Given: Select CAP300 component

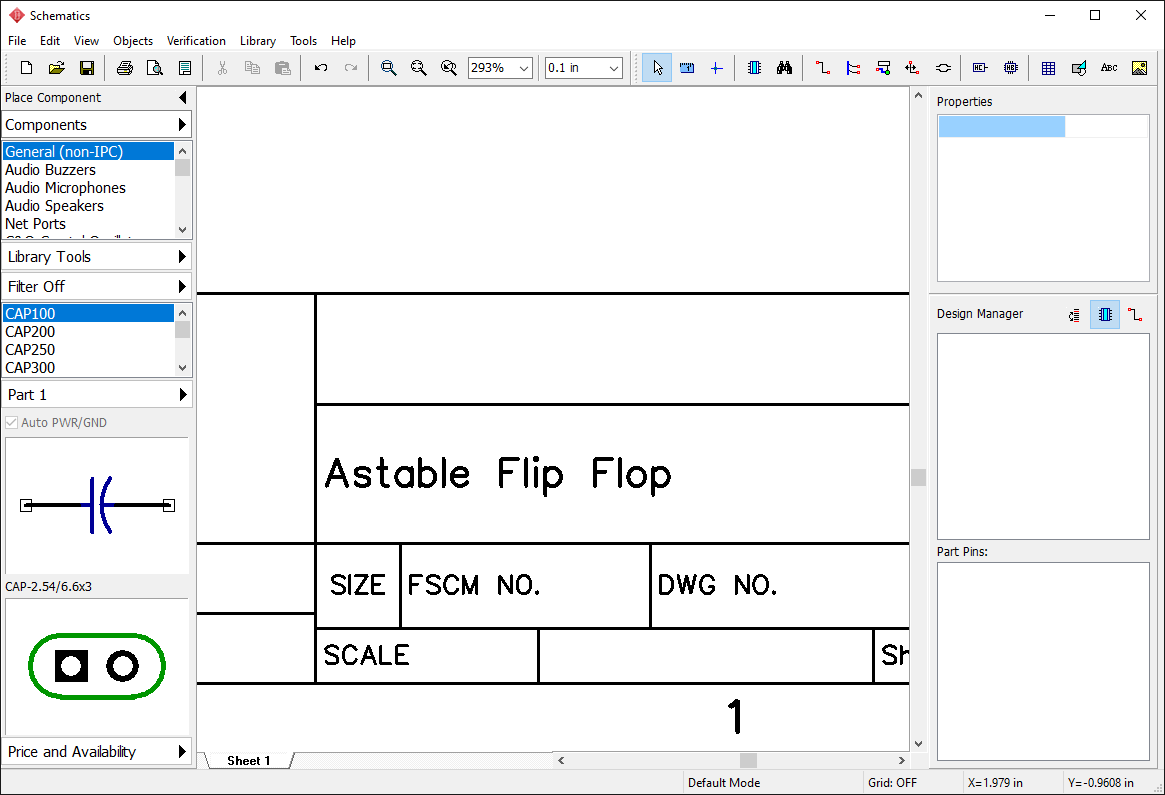Looking at the screenshot, I should 88,367.
